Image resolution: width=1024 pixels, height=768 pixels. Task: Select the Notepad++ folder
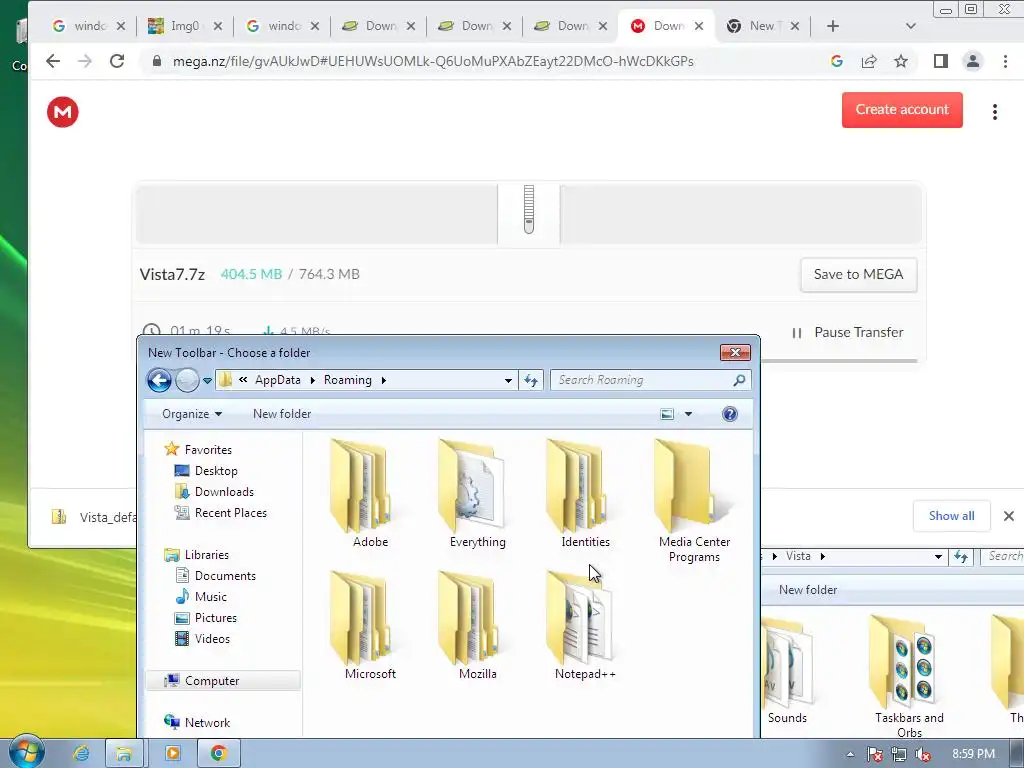click(585, 626)
